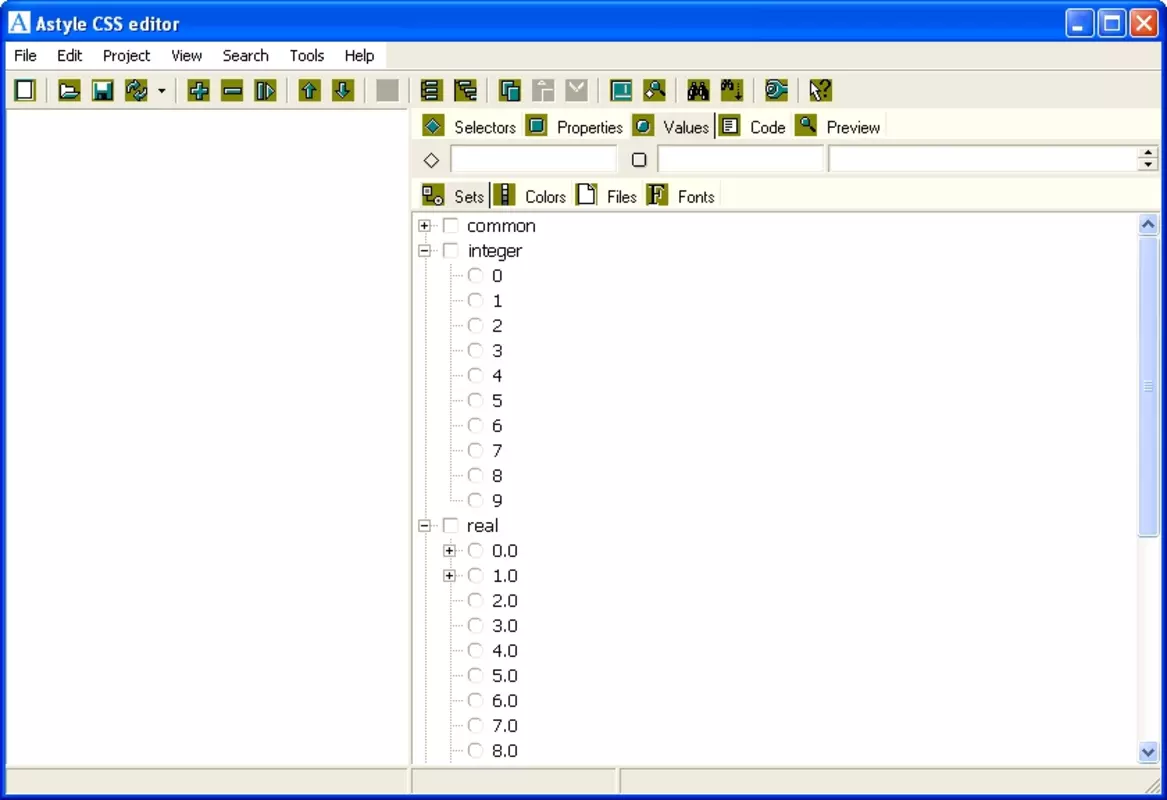
Task: Select radio button for real 2.0
Action: 476,601
